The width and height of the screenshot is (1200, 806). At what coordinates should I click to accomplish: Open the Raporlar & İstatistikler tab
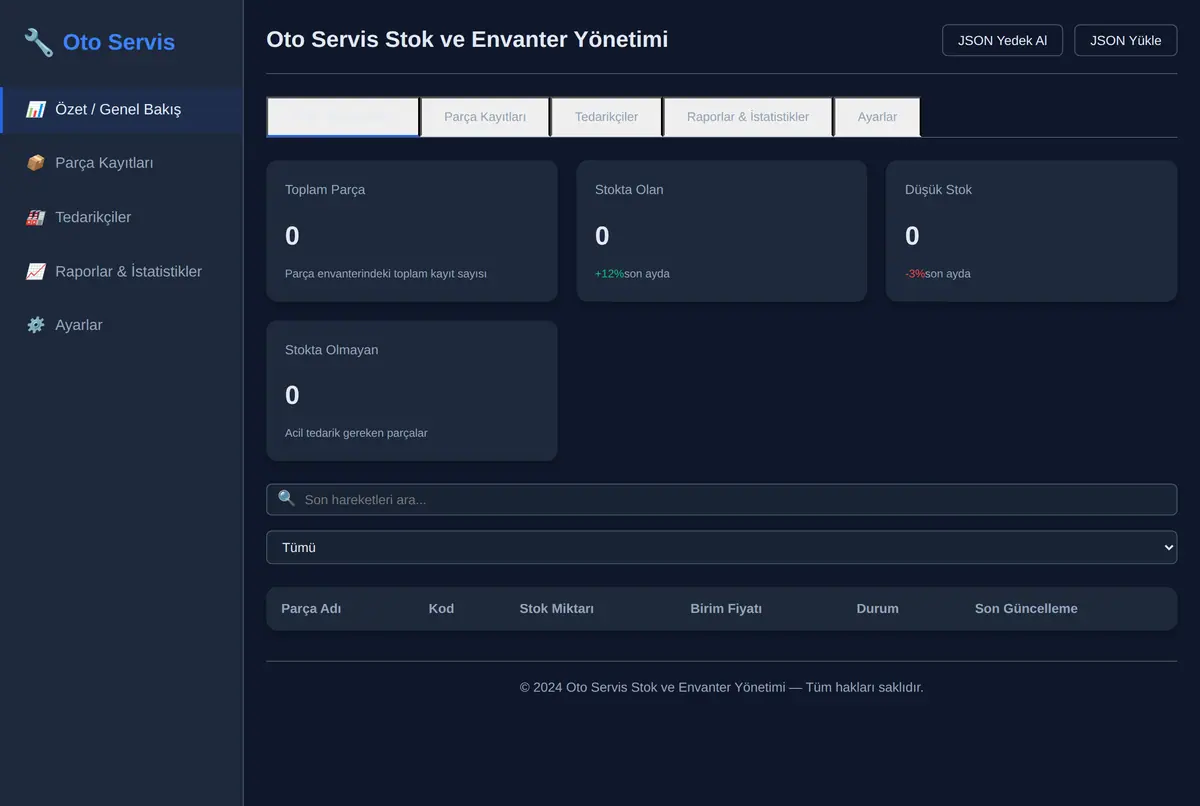(x=748, y=117)
